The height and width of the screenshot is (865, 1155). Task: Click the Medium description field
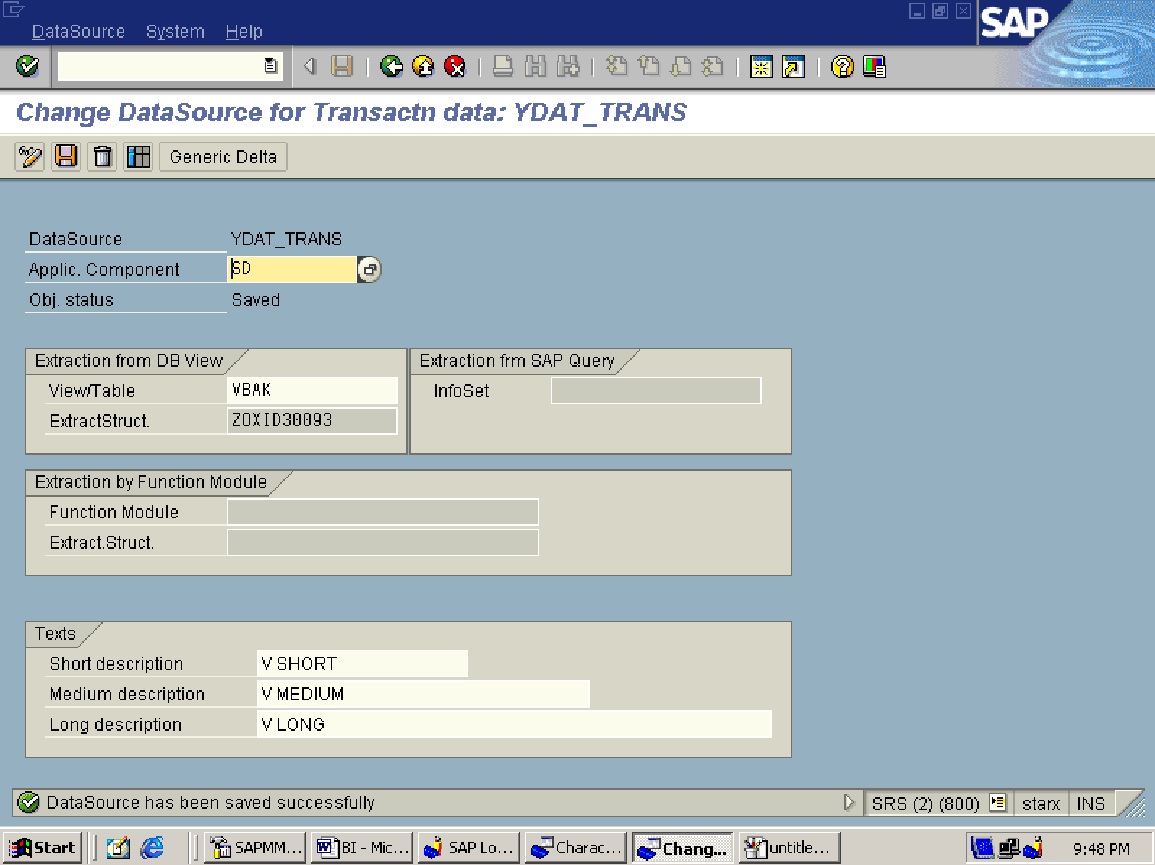point(424,694)
